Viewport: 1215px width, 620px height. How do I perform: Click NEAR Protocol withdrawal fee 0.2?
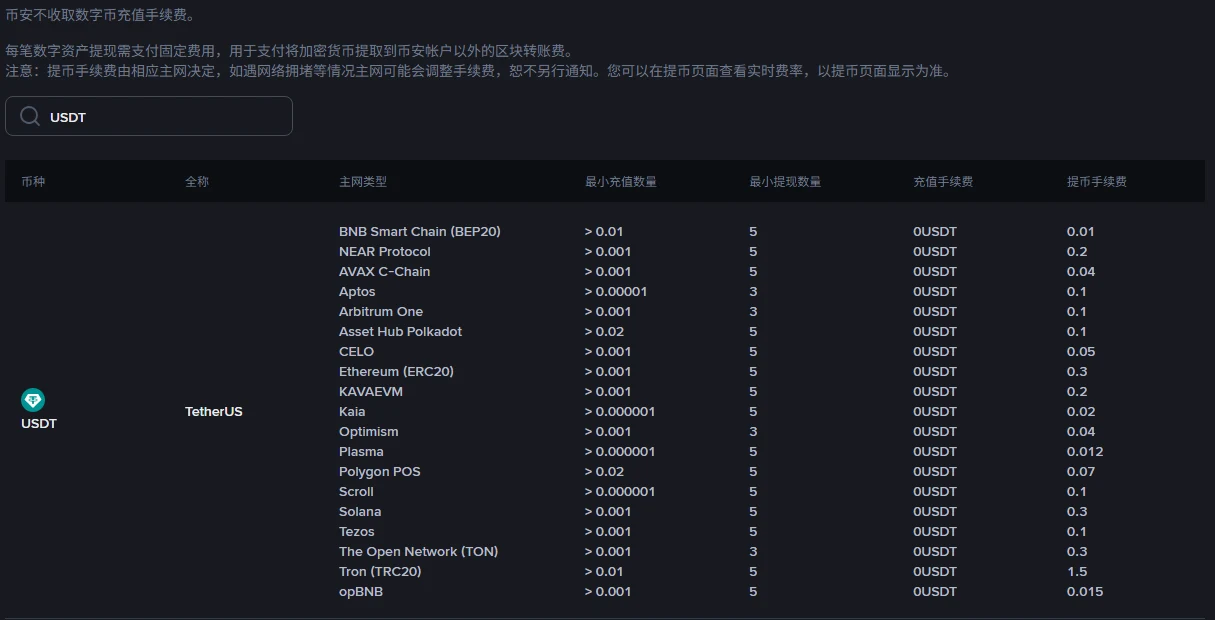1077,252
